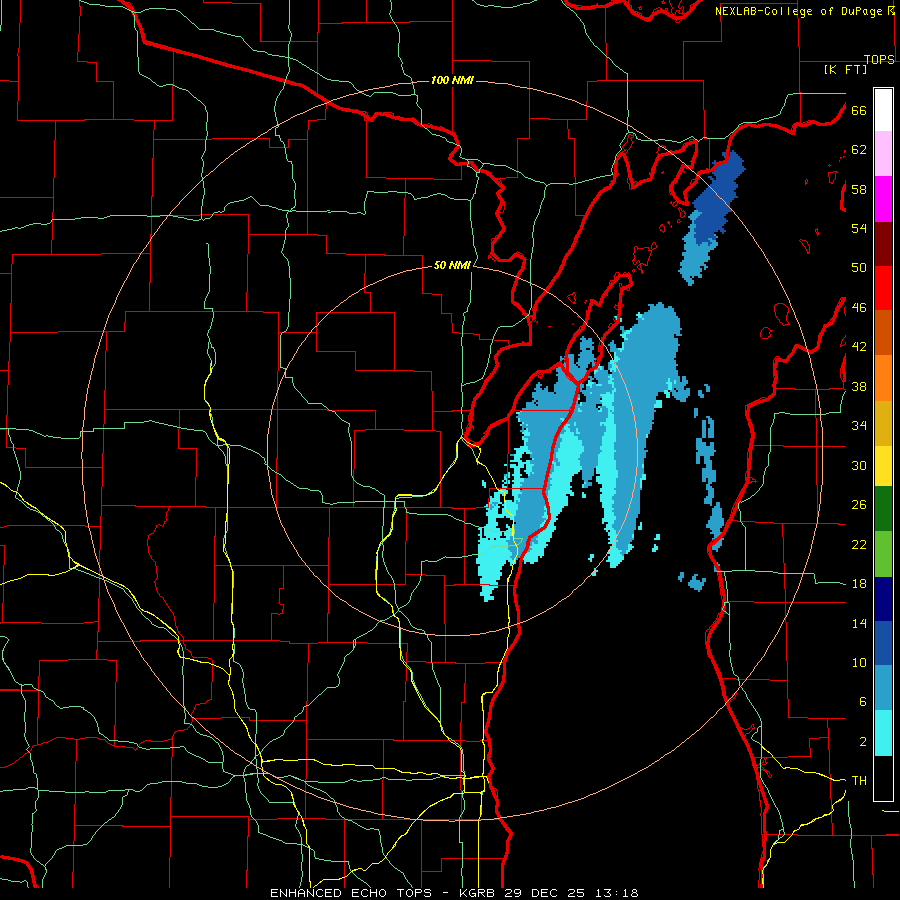Image resolution: width=900 pixels, height=900 pixels.
Task: Click the legend value 54
Action: [859, 228]
